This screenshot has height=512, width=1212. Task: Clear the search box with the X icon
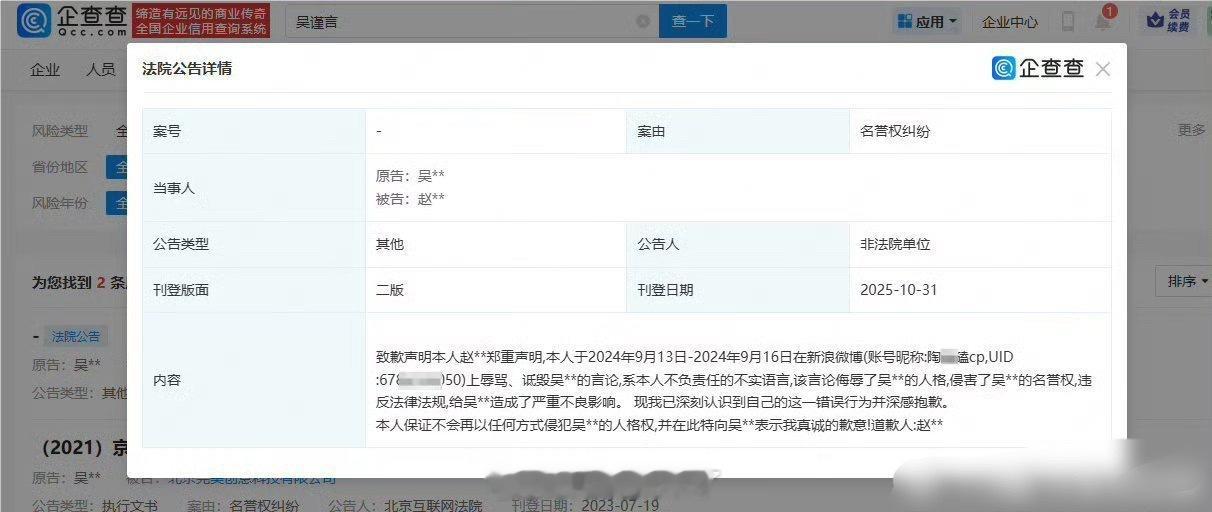642,21
